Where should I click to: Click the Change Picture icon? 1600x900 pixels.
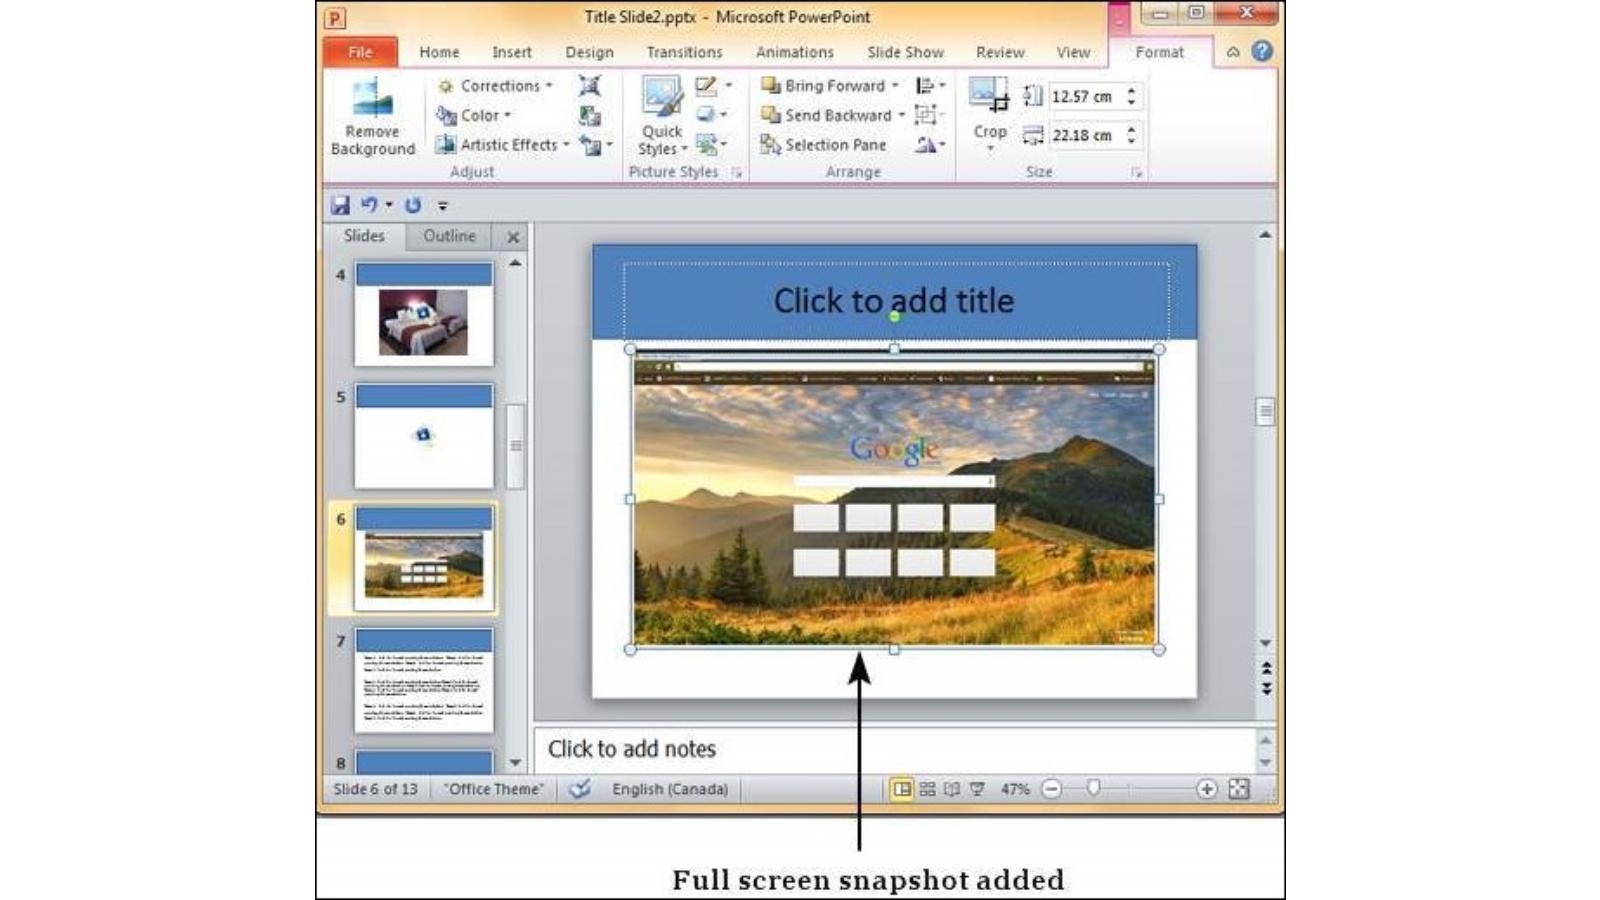pos(590,116)
